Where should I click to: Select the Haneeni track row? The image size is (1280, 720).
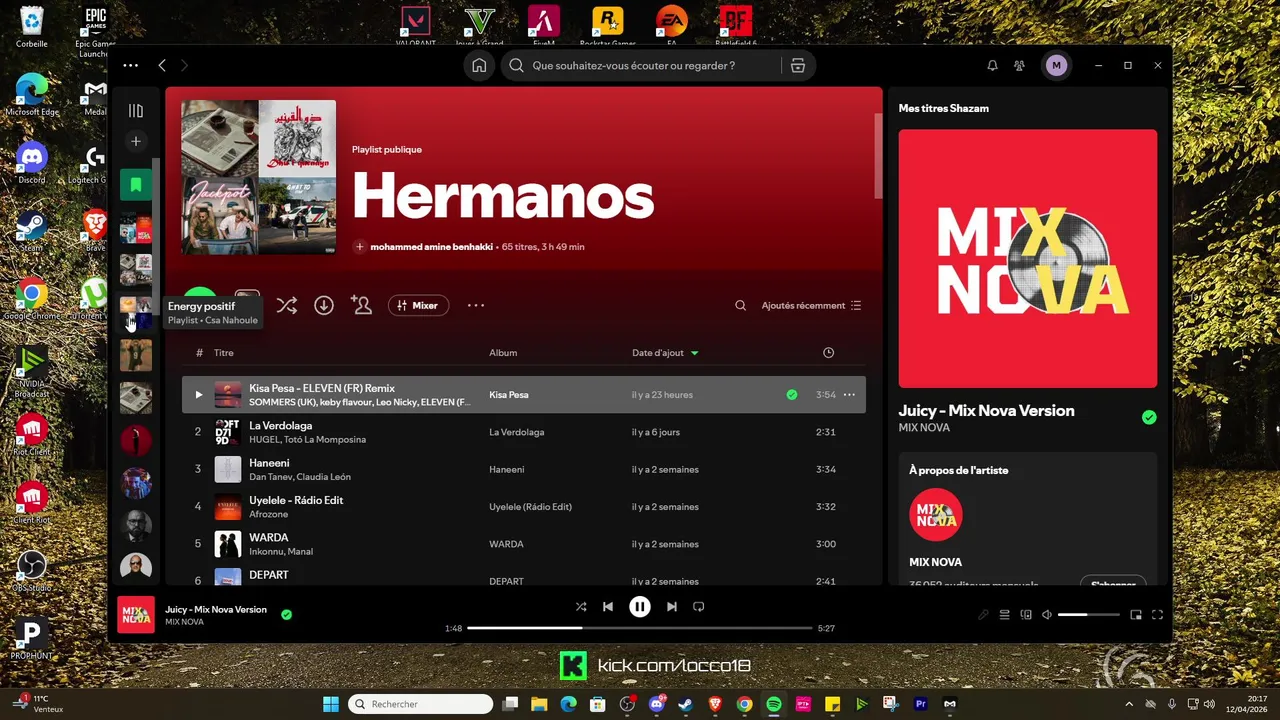(524, 469)
